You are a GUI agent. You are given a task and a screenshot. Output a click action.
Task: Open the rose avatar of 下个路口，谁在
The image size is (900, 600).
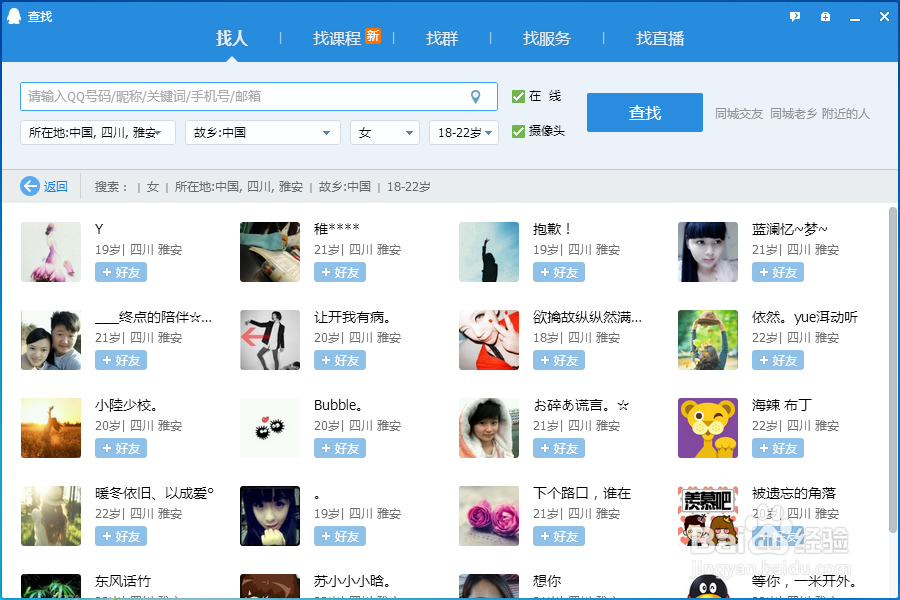point(489,516)
